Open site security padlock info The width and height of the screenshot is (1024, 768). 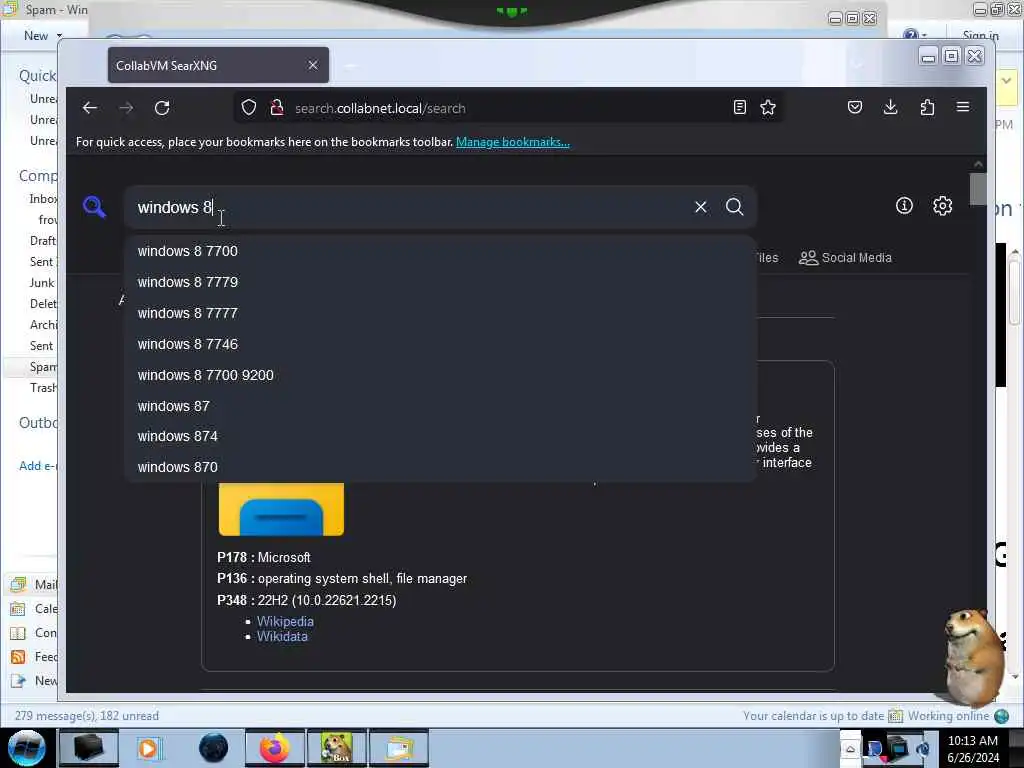[x=277, y=108]
